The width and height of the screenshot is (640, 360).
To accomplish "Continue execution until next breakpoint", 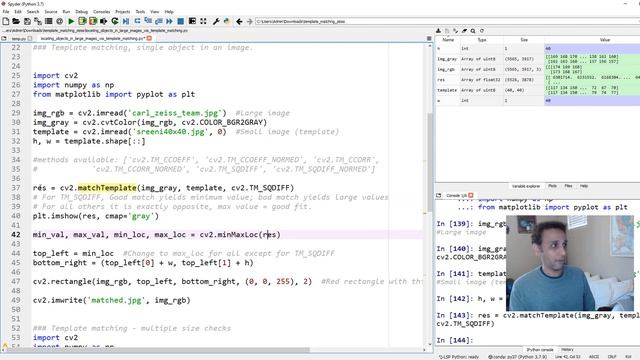I will [x=169, y=21].
